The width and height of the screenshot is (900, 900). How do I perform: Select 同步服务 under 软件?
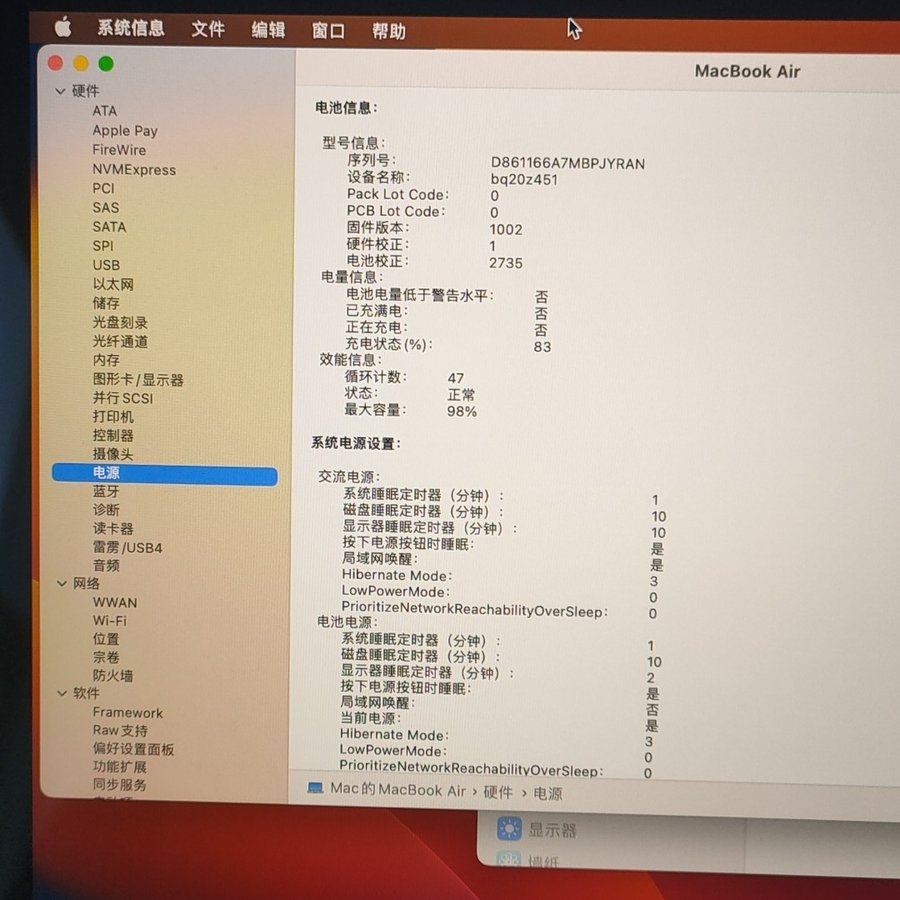(x=119, y=785)
